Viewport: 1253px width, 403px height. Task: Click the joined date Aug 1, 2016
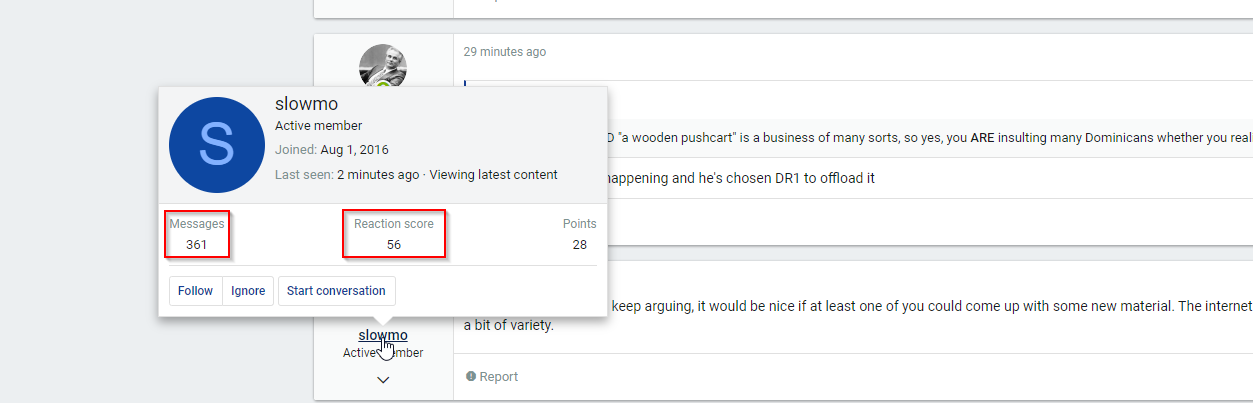[355, 150]
